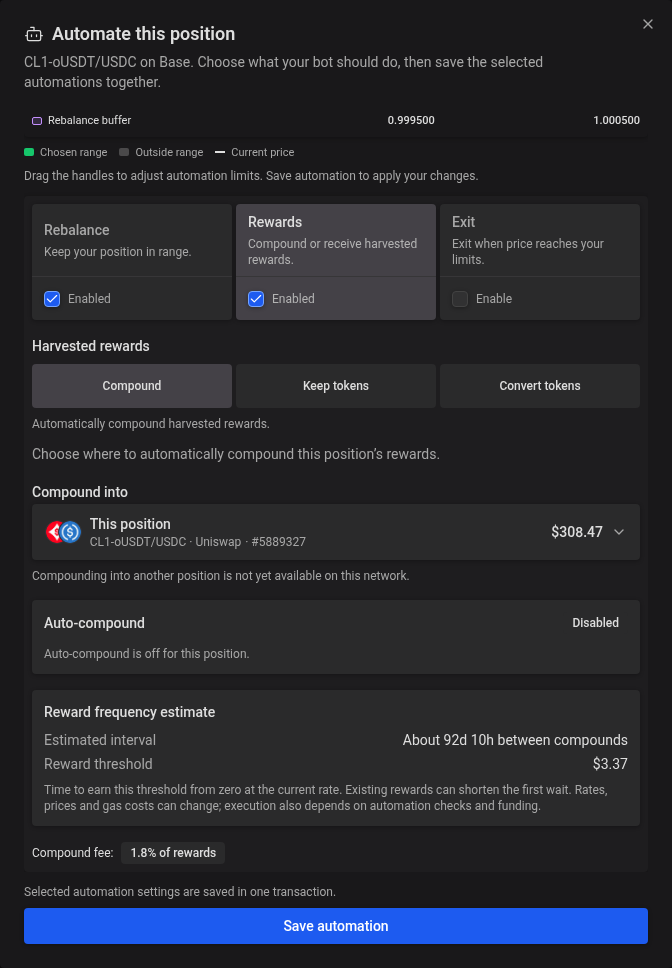Click the Compound fee label
Image resolution: width=672 pixels, height=968 pixels.
point(73,853)
